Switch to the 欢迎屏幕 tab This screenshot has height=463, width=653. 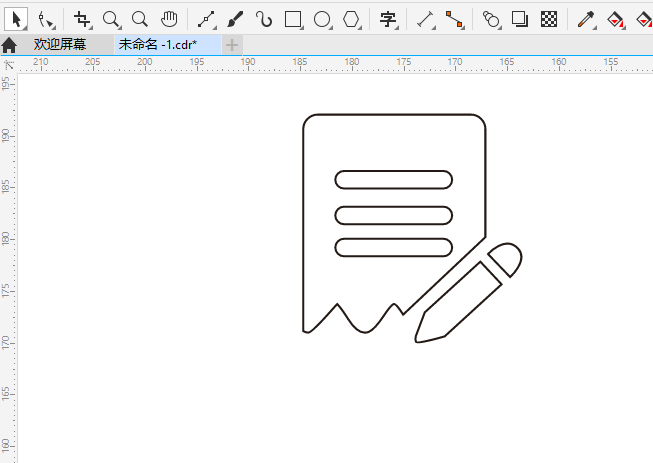coord(60,44)
